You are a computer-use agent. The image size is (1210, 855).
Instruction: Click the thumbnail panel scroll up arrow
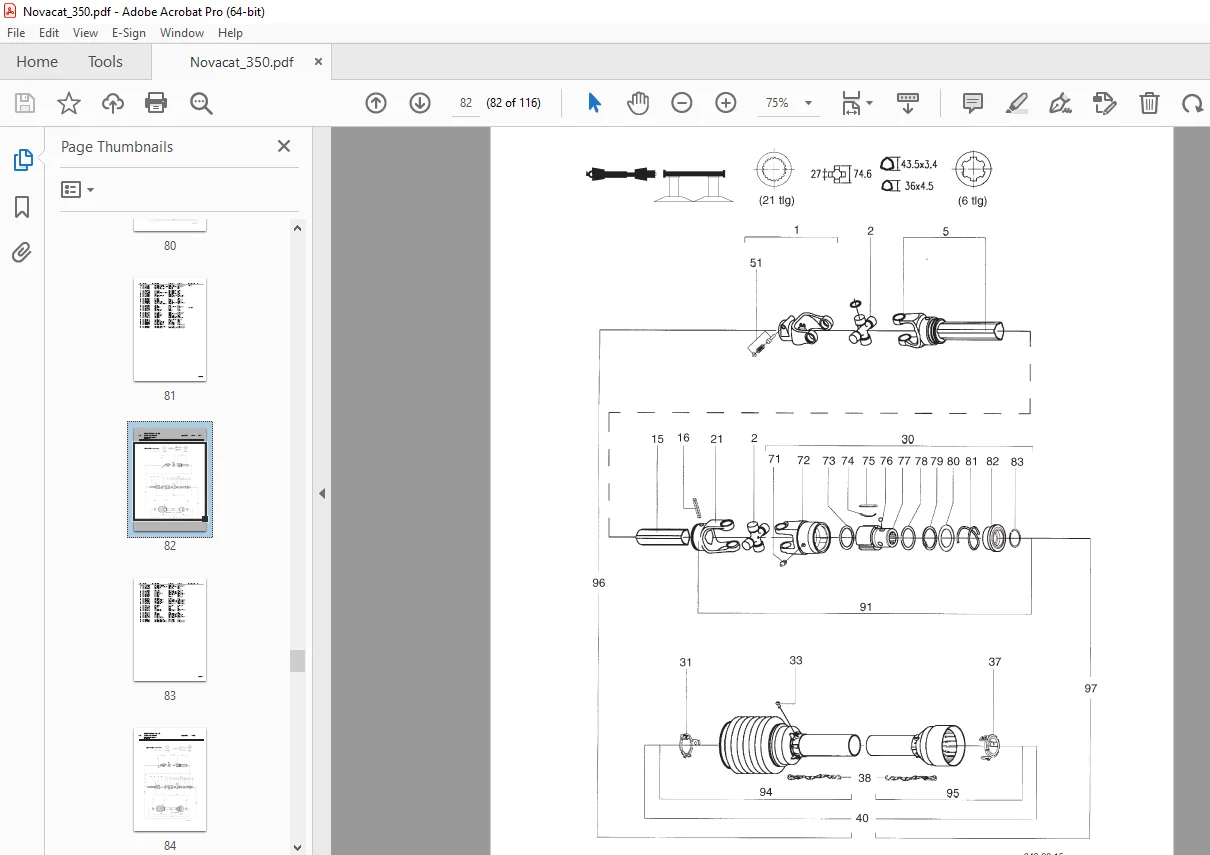pos(297,228)
